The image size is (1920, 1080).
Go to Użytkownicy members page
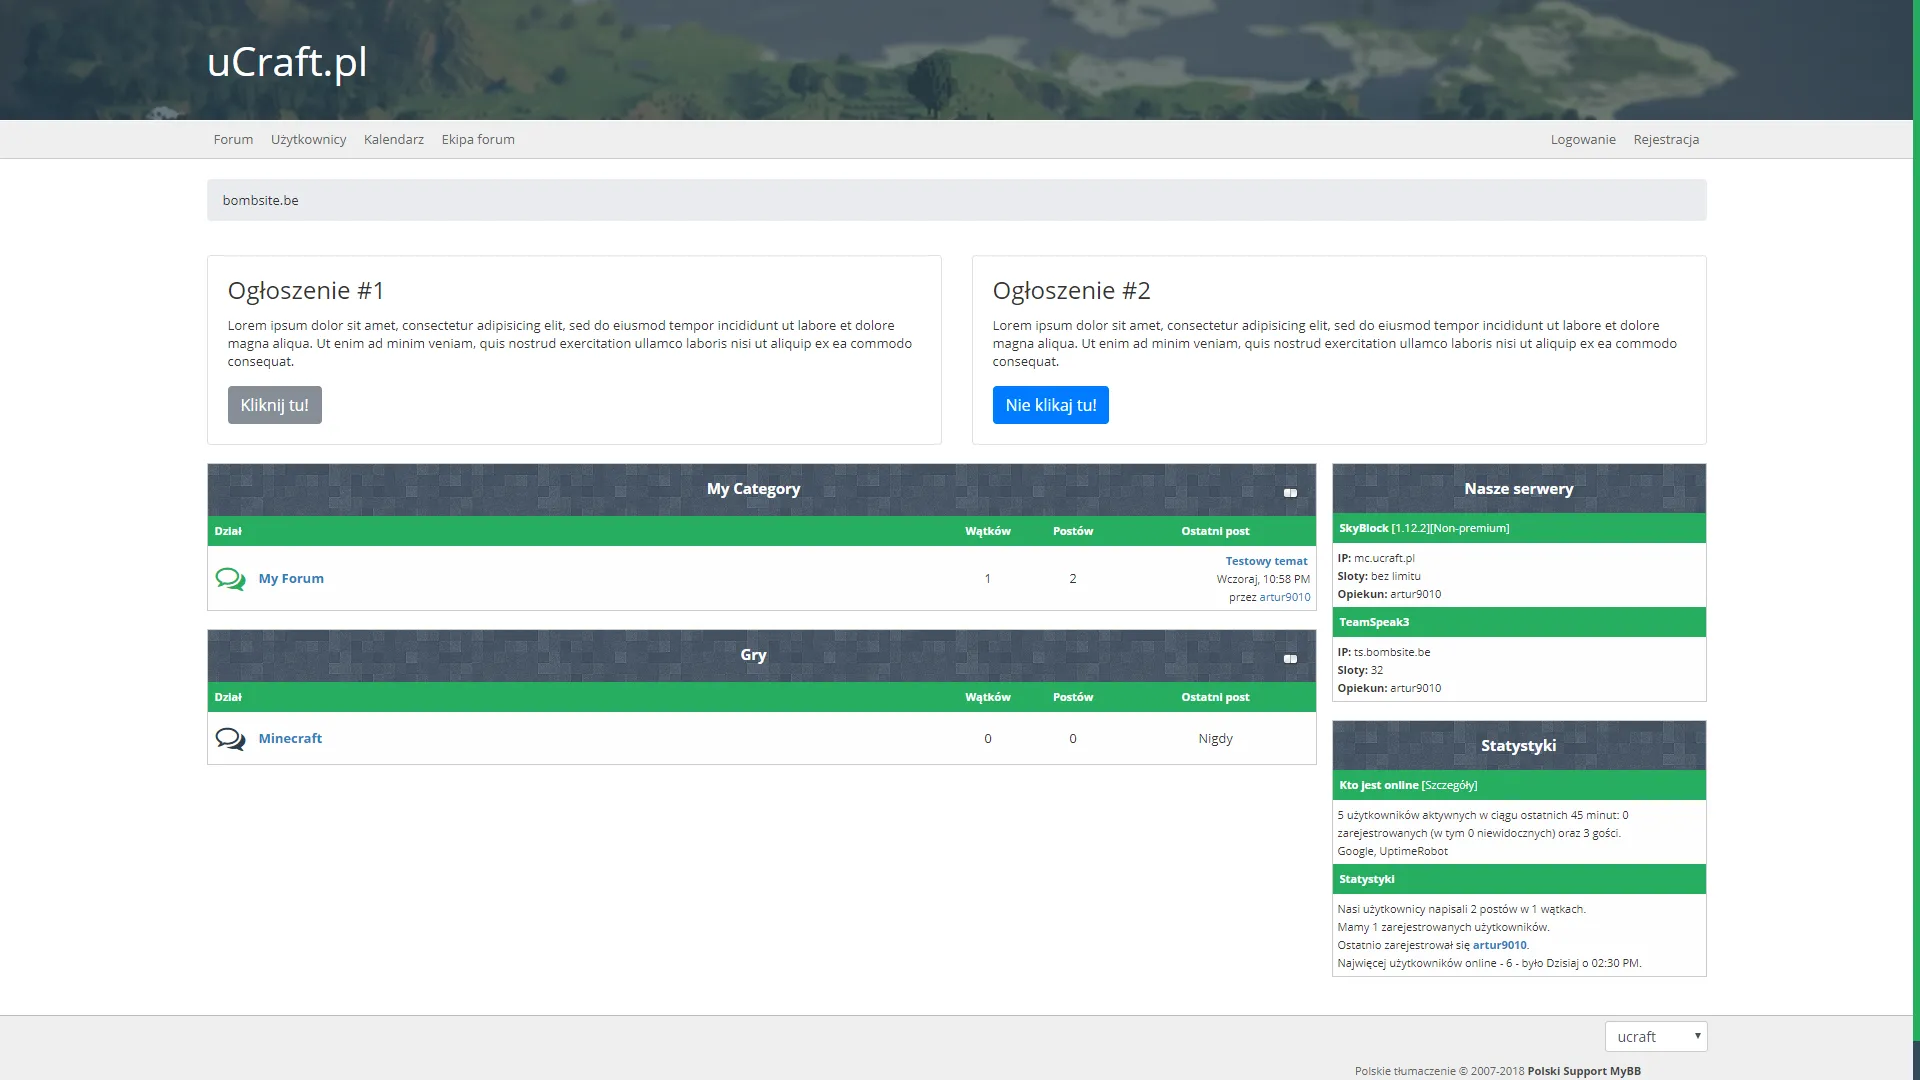click(x=308, y=140)
